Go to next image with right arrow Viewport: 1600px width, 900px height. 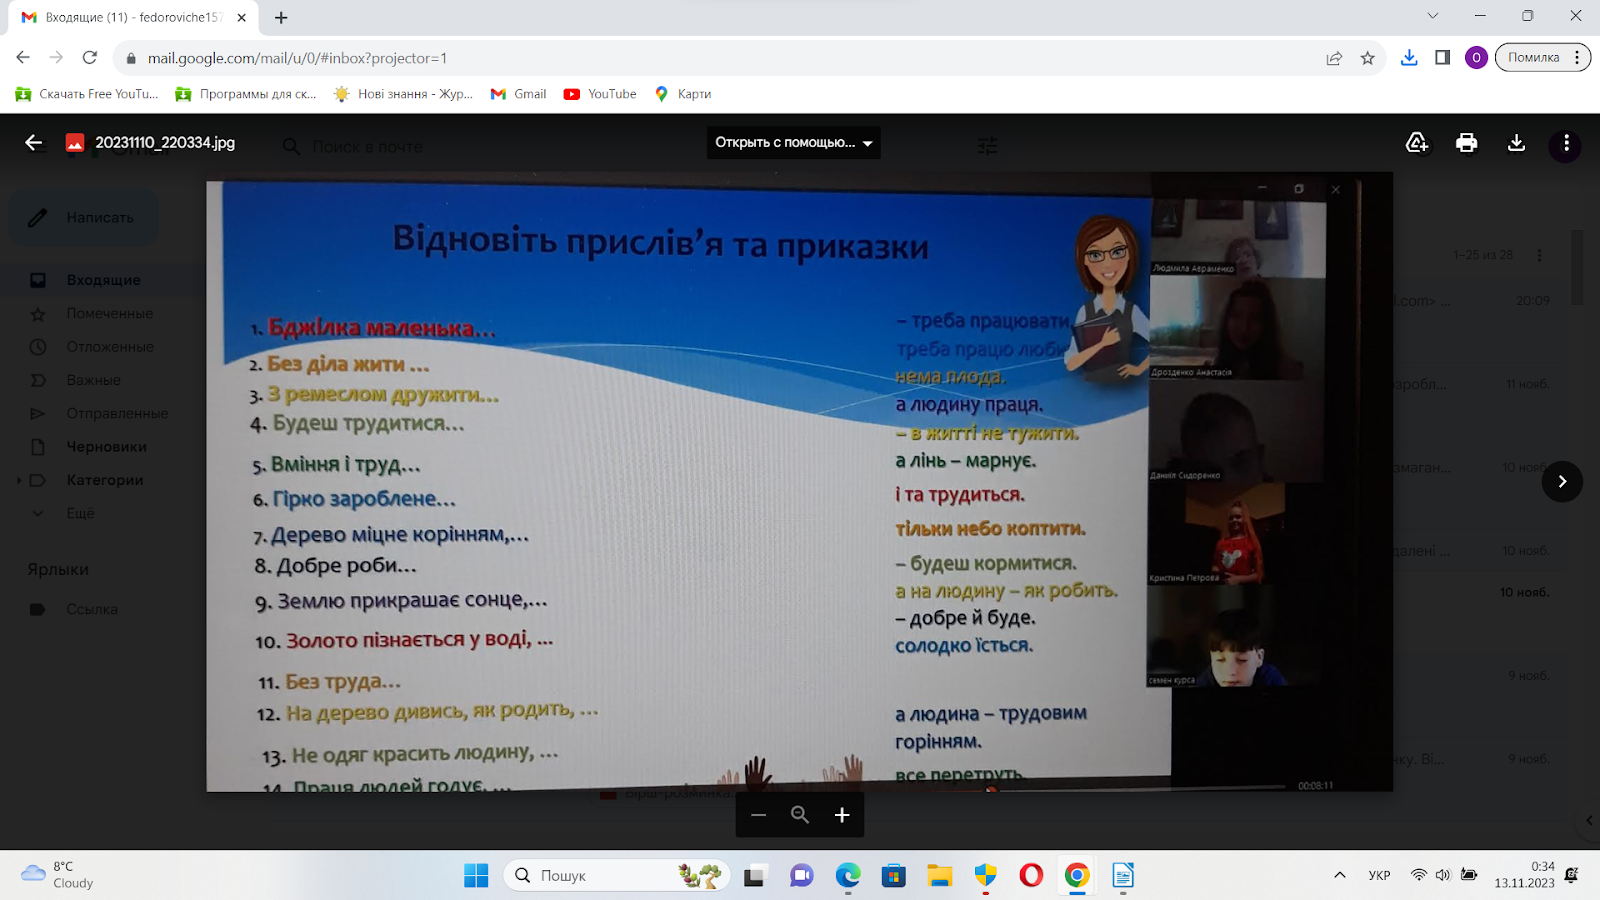(1562, 481)
